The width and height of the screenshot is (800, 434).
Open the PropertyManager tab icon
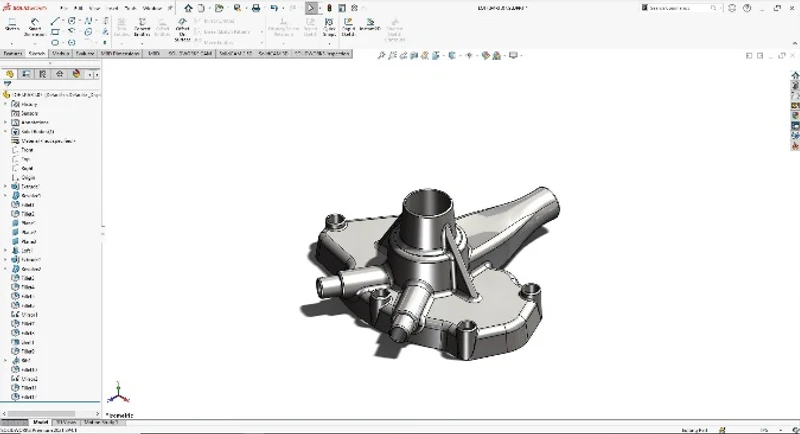26,74
